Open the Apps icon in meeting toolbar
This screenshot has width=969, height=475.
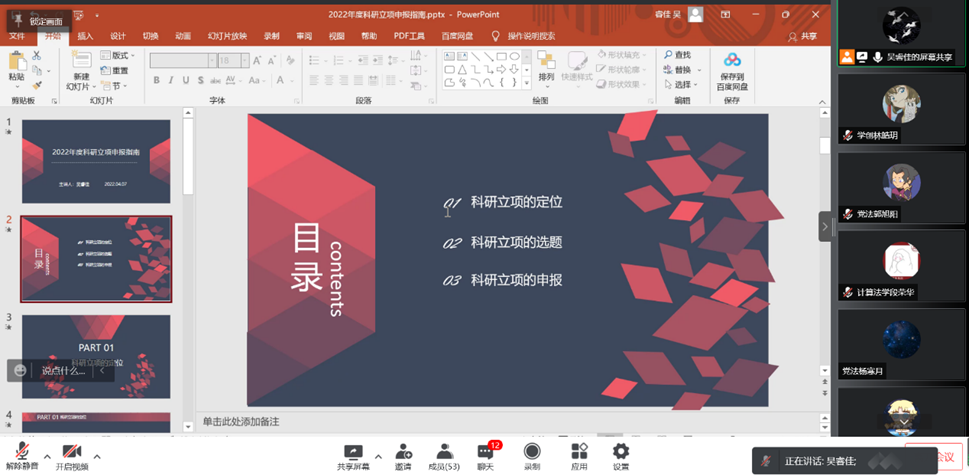(579, 456)
